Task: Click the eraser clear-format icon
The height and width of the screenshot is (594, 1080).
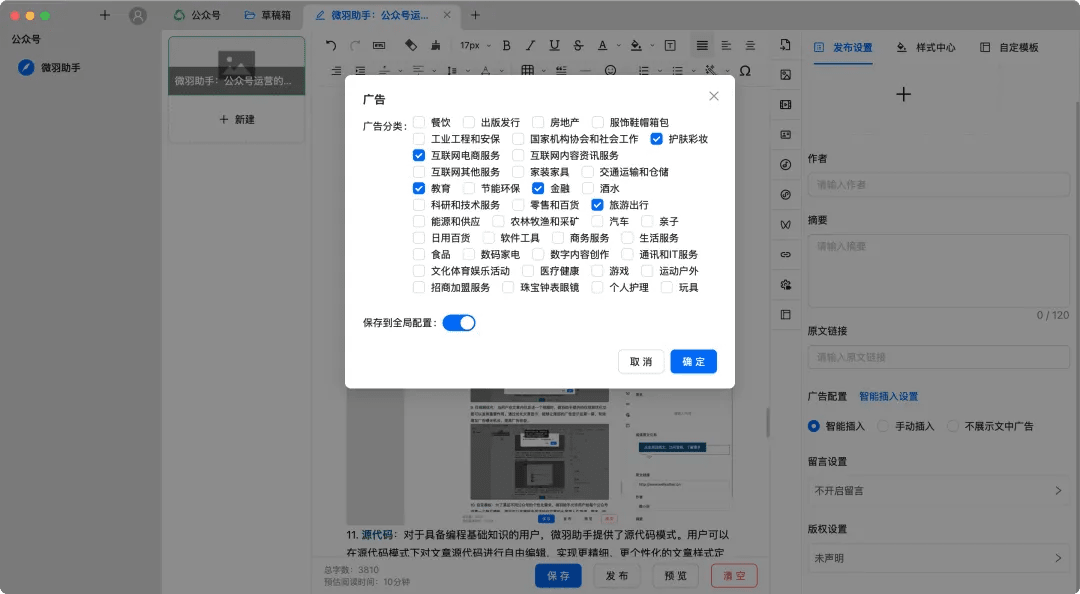Action: point(410,45)
